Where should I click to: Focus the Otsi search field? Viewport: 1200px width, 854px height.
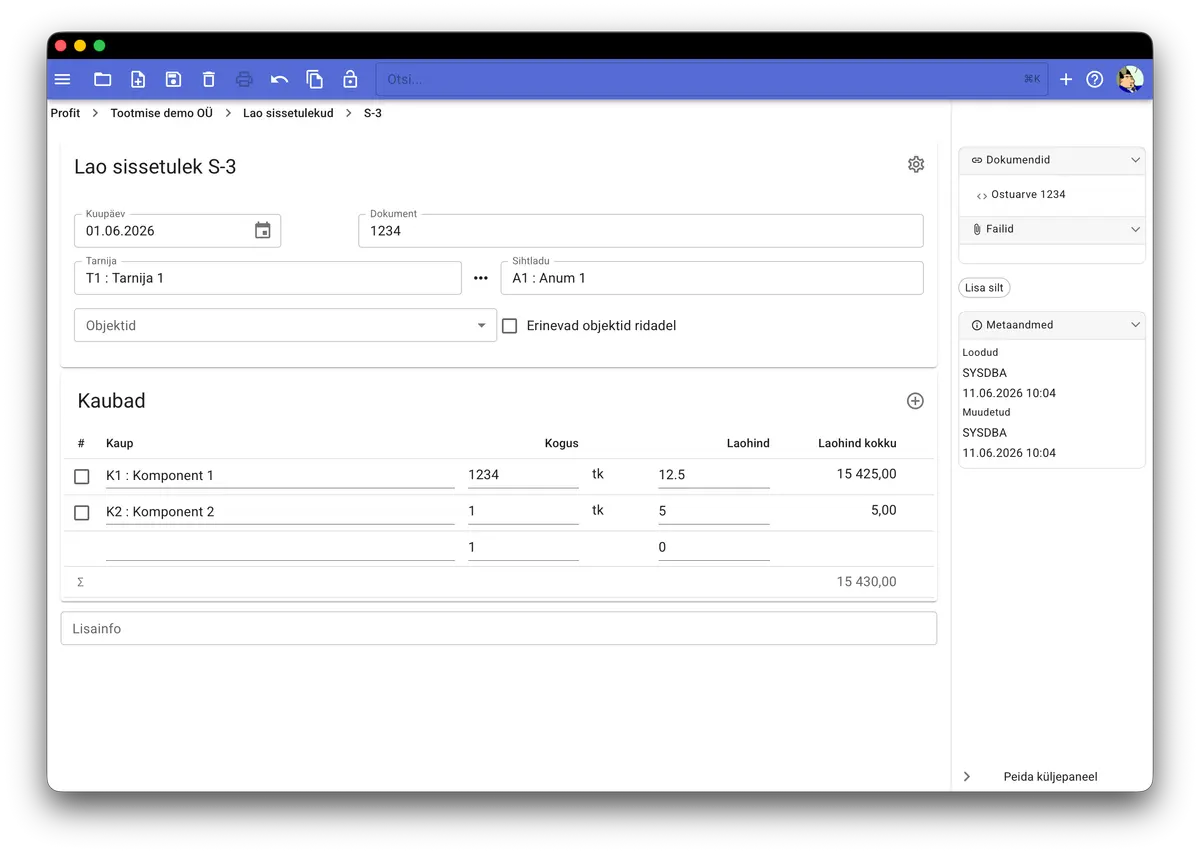(x=712, y=79)
